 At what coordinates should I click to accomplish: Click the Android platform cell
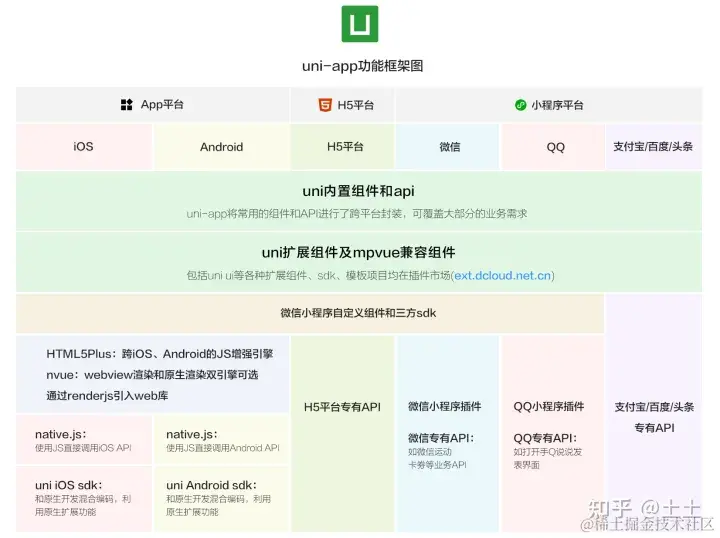tap(221, 147)
